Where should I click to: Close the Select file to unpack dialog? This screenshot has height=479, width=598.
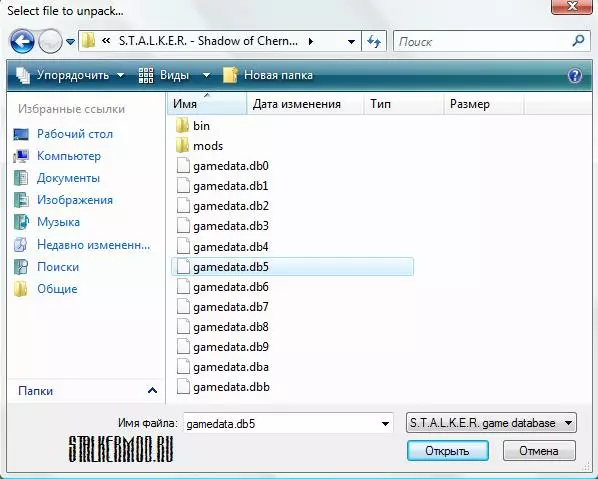click(x=572, y=6)
